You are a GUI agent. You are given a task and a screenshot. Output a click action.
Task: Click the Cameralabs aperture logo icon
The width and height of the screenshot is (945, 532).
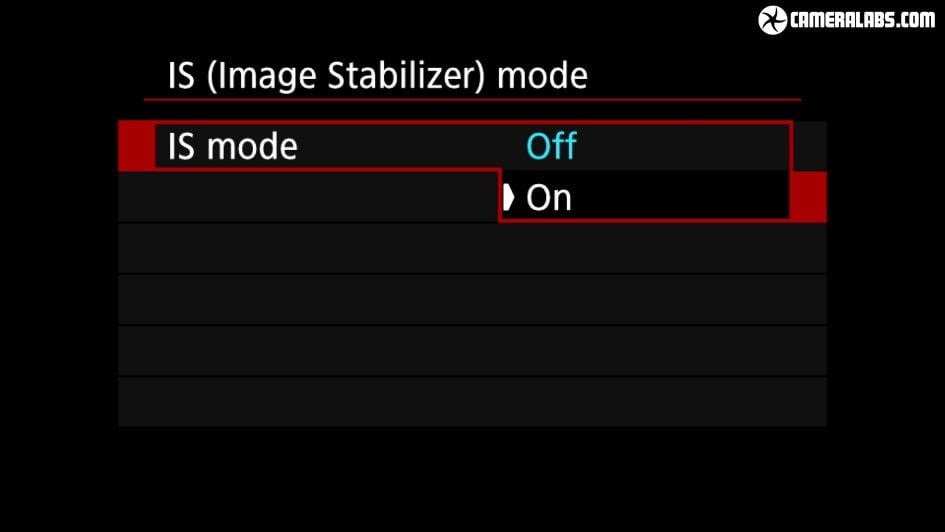(x=773, y=20)
